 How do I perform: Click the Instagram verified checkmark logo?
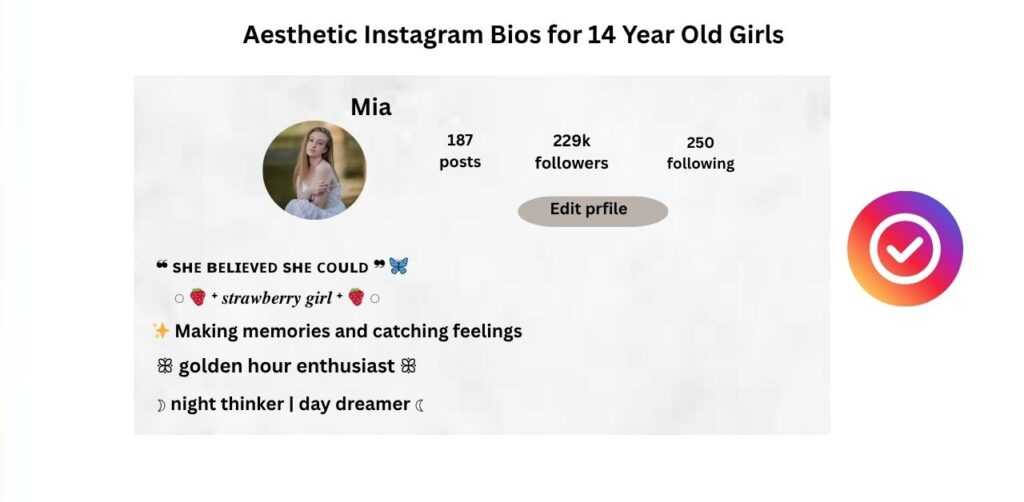904,248
